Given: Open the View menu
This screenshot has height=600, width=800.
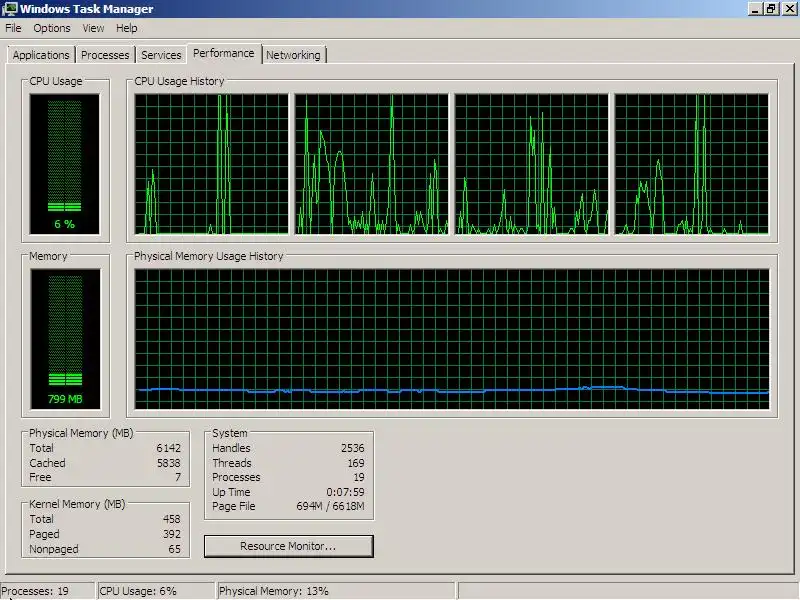Looking at the screenshot, I should point(93,28).
